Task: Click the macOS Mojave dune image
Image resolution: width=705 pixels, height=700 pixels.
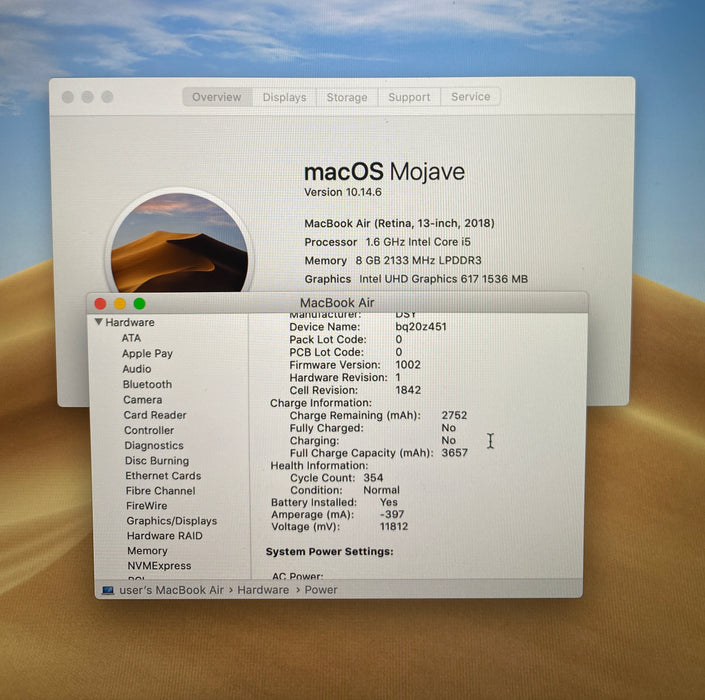Action: 179,243
